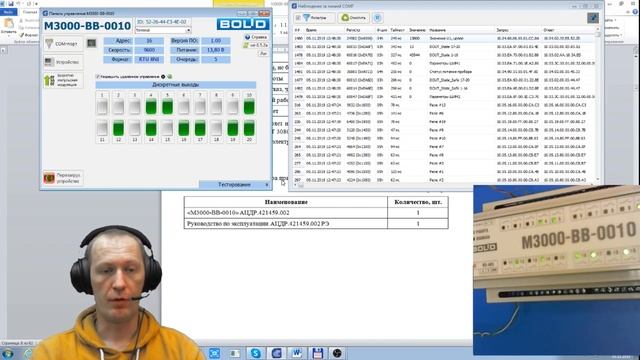This screenshot has height=360, width=640.
Task: Toggle discrete output 5
Action: pyautogui.click(x=167, y=106)
